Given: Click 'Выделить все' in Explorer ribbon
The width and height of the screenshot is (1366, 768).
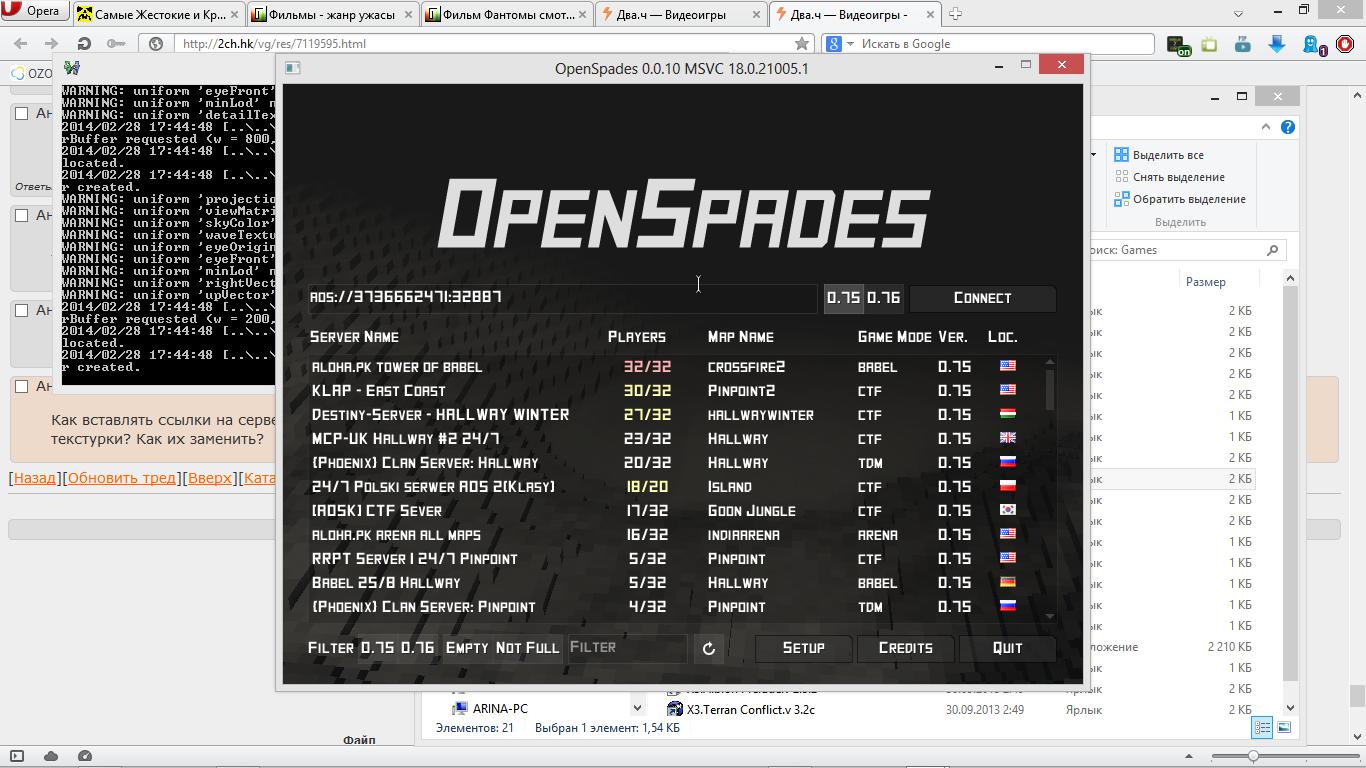Looking at the screenshot, I should click(x=1158, y=155).
